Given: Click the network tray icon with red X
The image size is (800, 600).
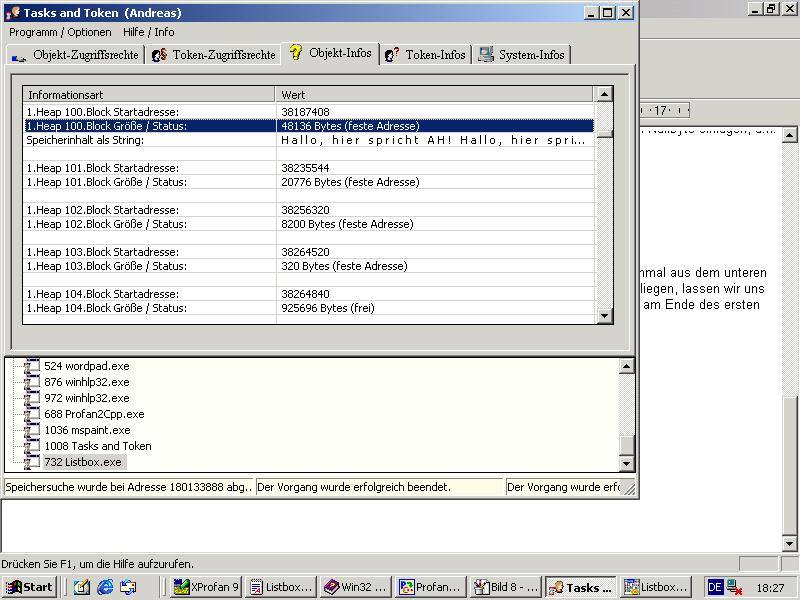Looking at the screenshot, I should click(x=735, y=587).
